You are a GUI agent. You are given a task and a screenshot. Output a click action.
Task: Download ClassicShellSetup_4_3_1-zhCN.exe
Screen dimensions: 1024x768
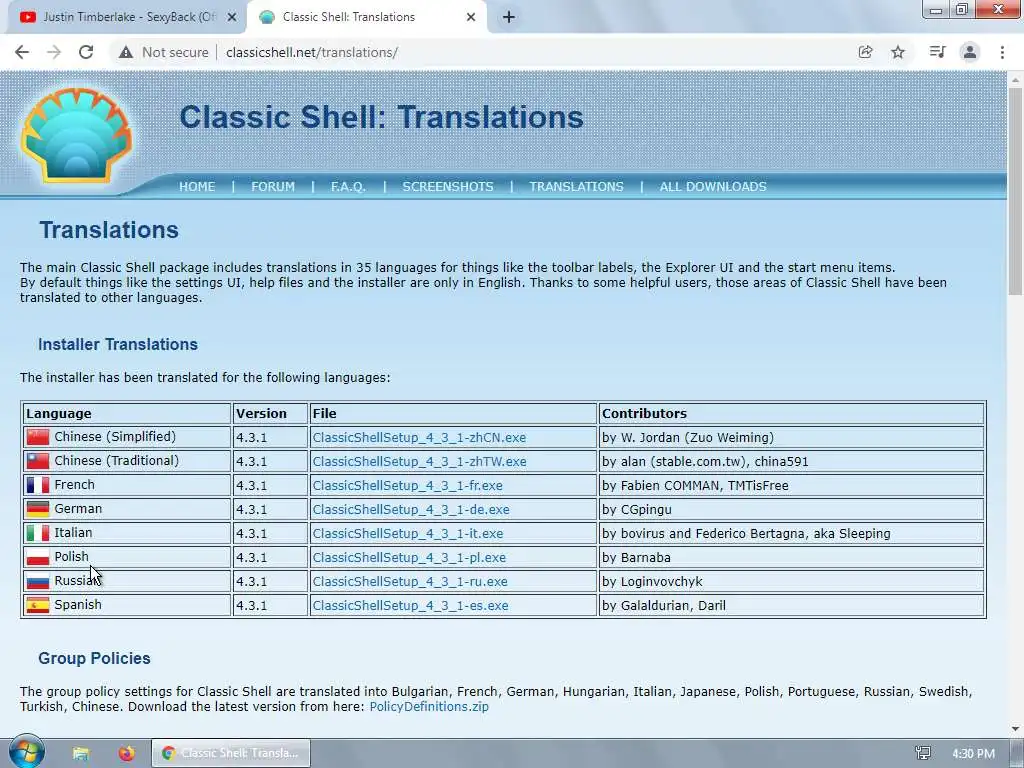(x=419, y=438)
